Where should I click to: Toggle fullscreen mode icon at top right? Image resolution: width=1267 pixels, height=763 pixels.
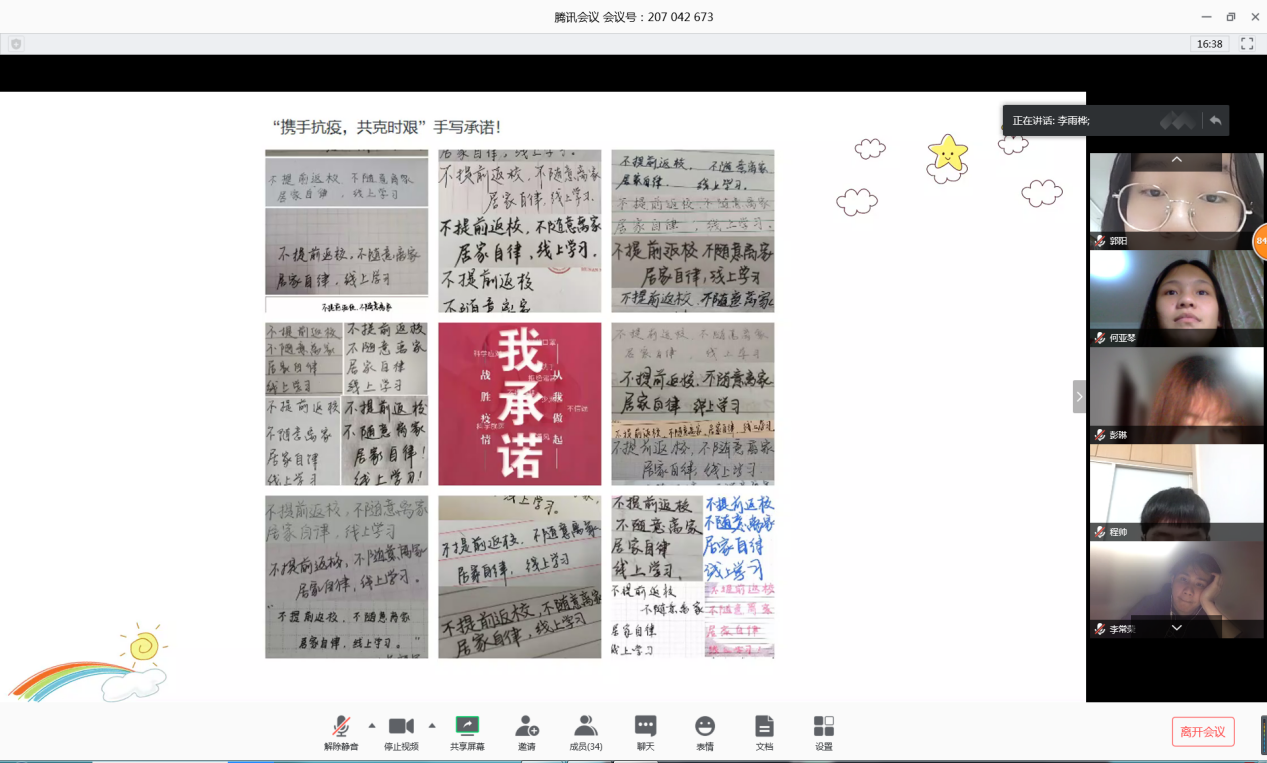click(1247, 44)
